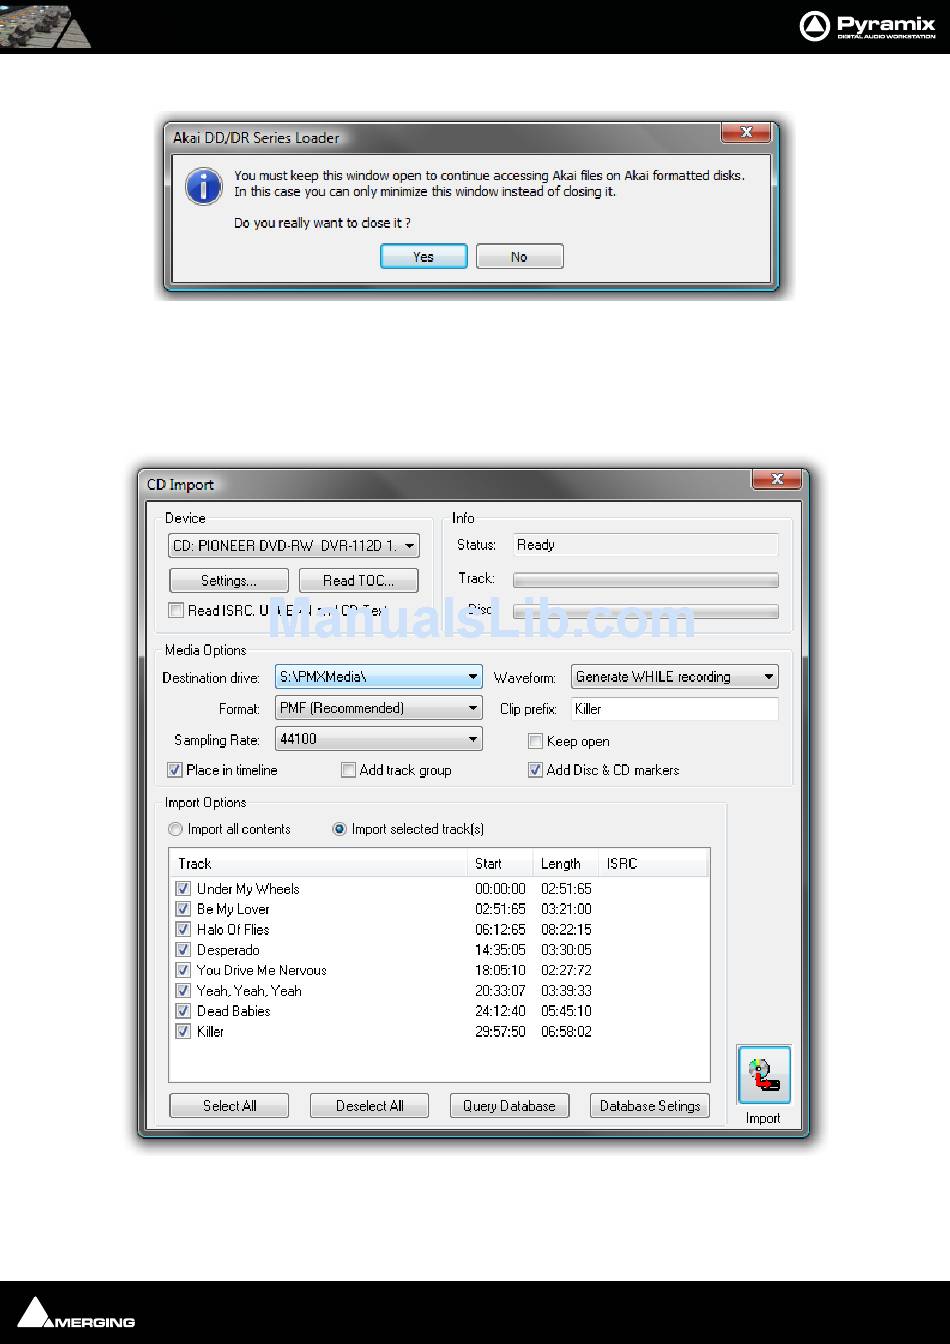Open Database Settings button
Viewport: 950px width, 1344px height.
tap(650, 1106)
